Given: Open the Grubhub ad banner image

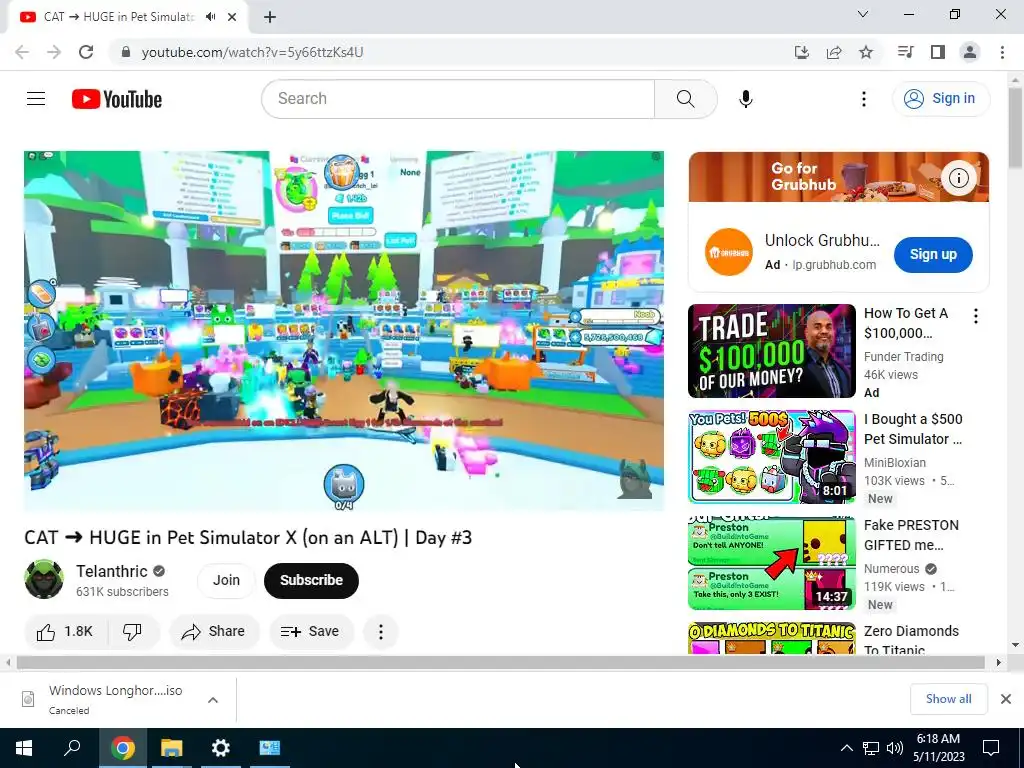Looking at the screenshot, I should tap(839, 176).
